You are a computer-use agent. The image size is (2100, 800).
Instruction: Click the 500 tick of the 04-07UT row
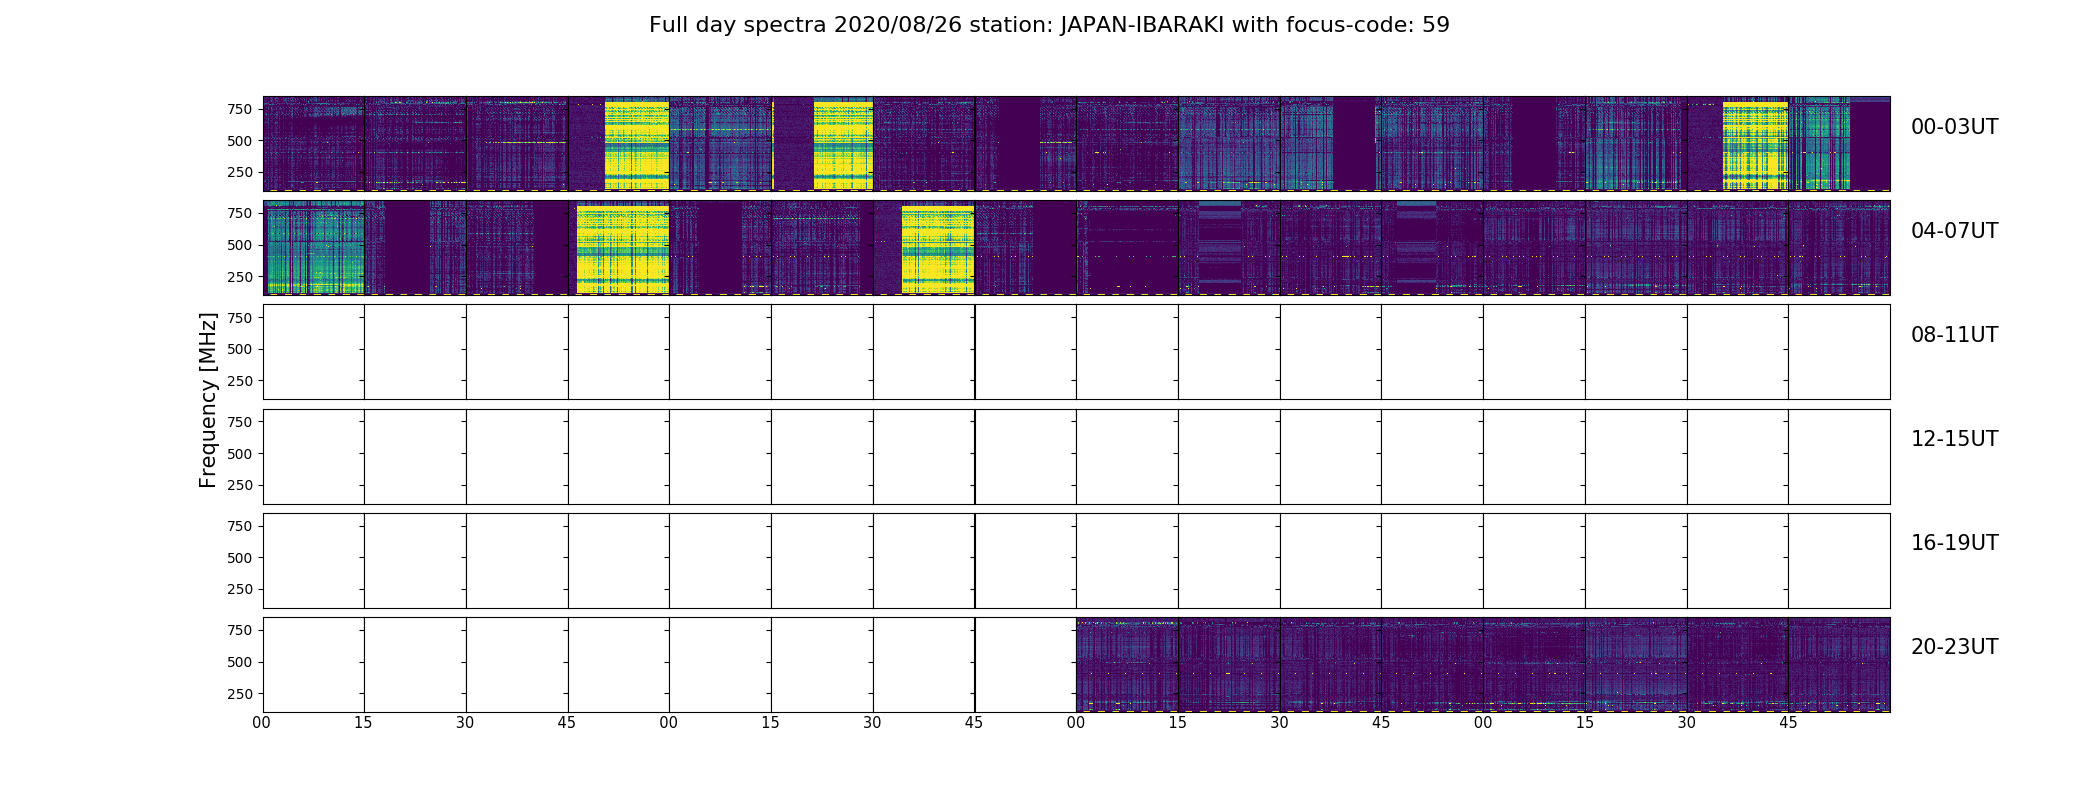coord(240,245)
